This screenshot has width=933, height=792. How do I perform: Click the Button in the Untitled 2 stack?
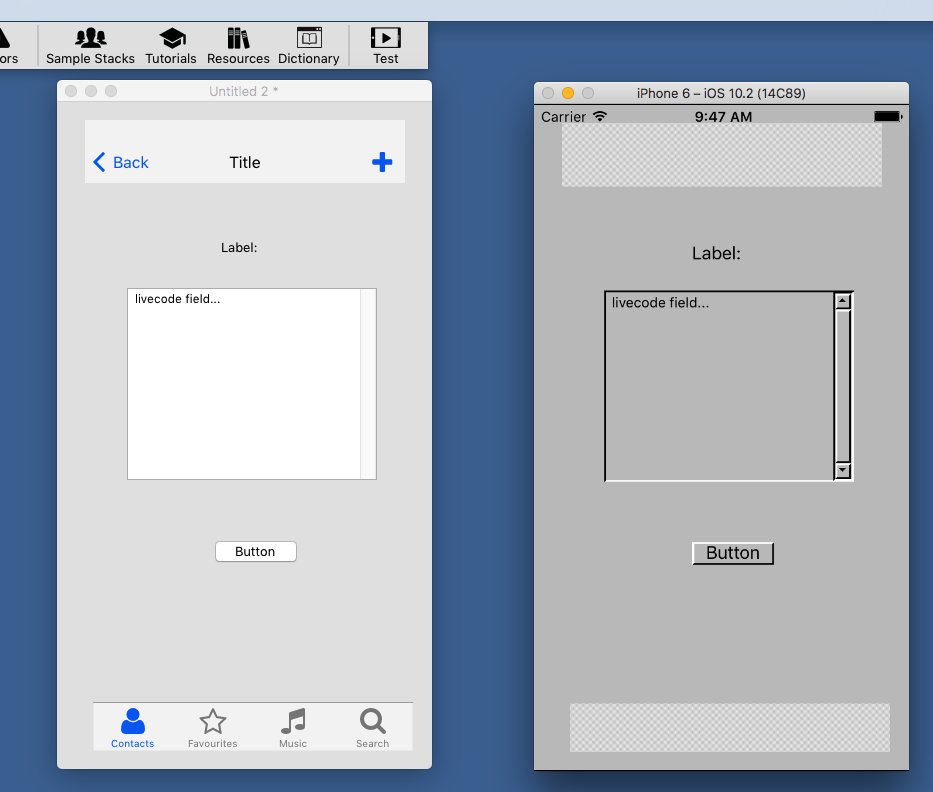point(255,552)
